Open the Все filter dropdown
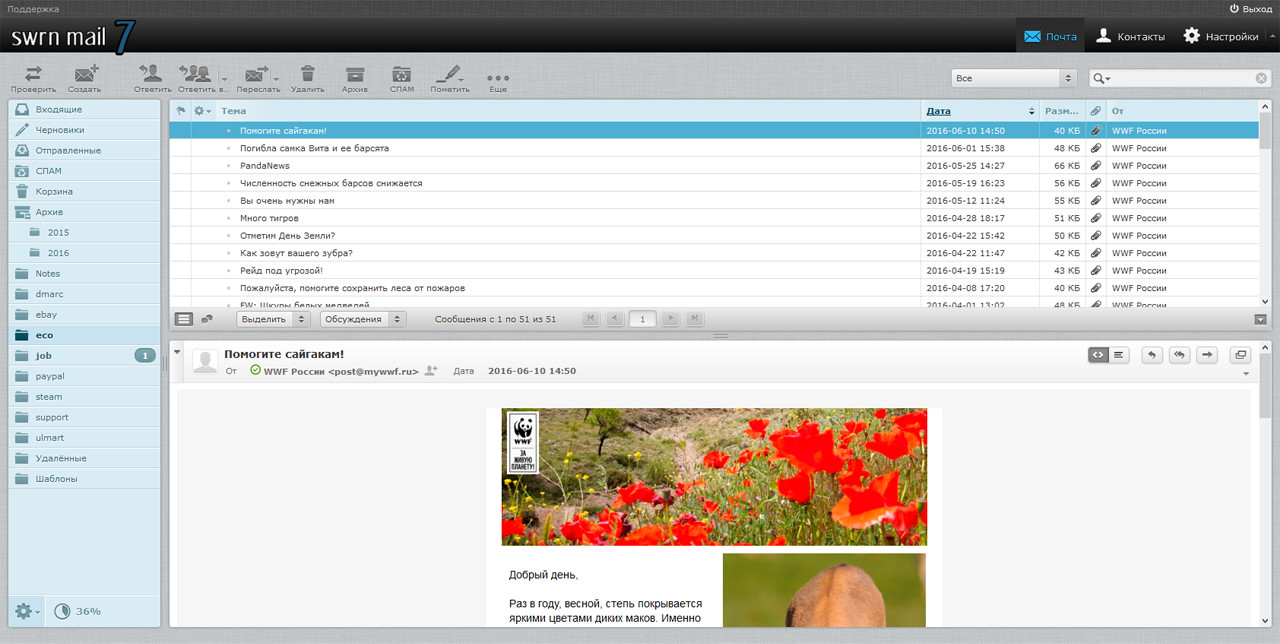The width and height of the screenshot is (1280, 644). [x=1012, y=78]
